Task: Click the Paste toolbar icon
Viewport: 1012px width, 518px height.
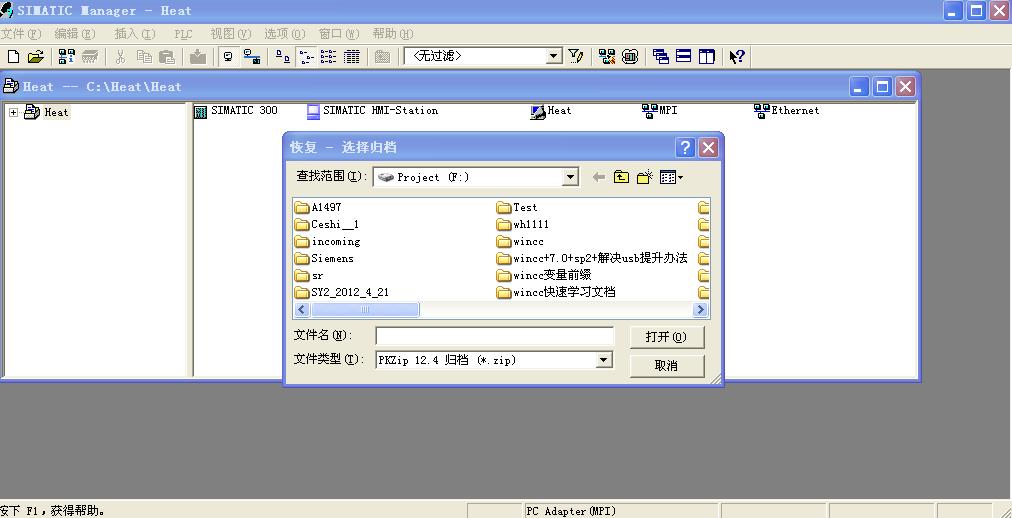Action: (x=167, y=57)
